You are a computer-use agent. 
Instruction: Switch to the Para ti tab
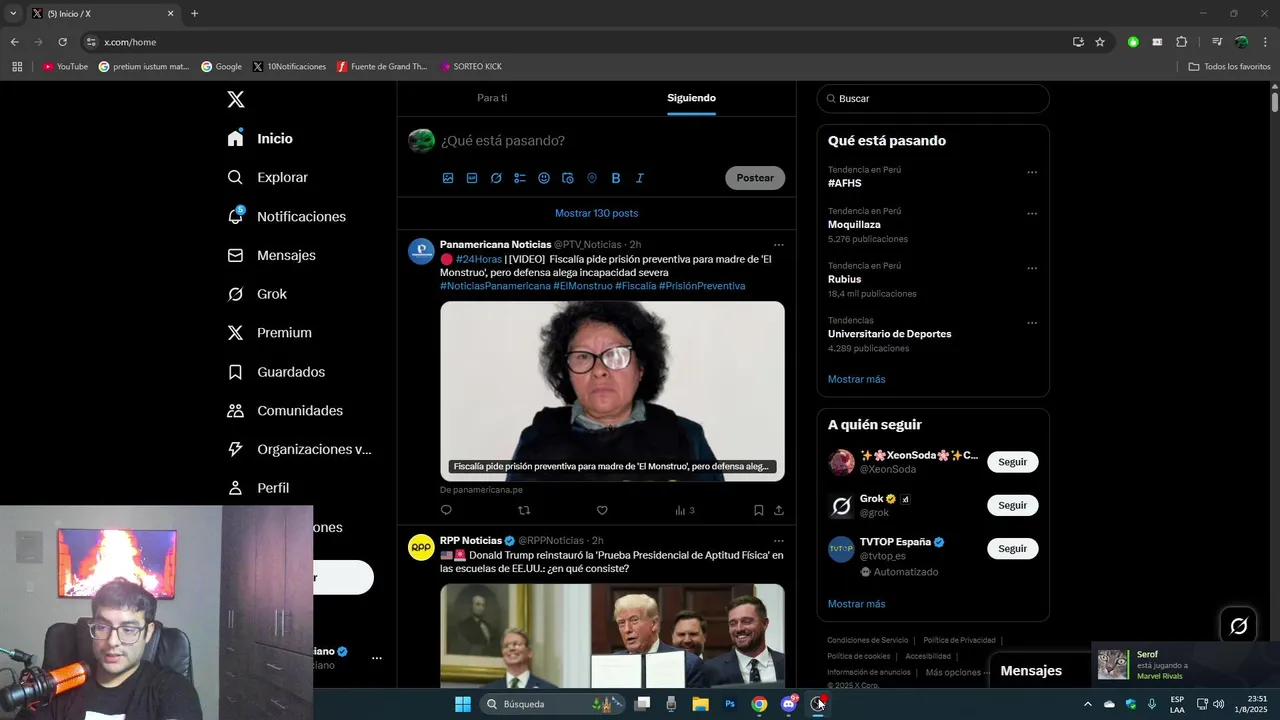(x=492, y=98)
